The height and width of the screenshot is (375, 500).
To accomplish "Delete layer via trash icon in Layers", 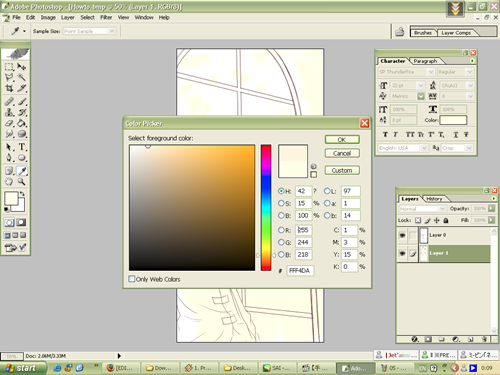I will (484, 339).
